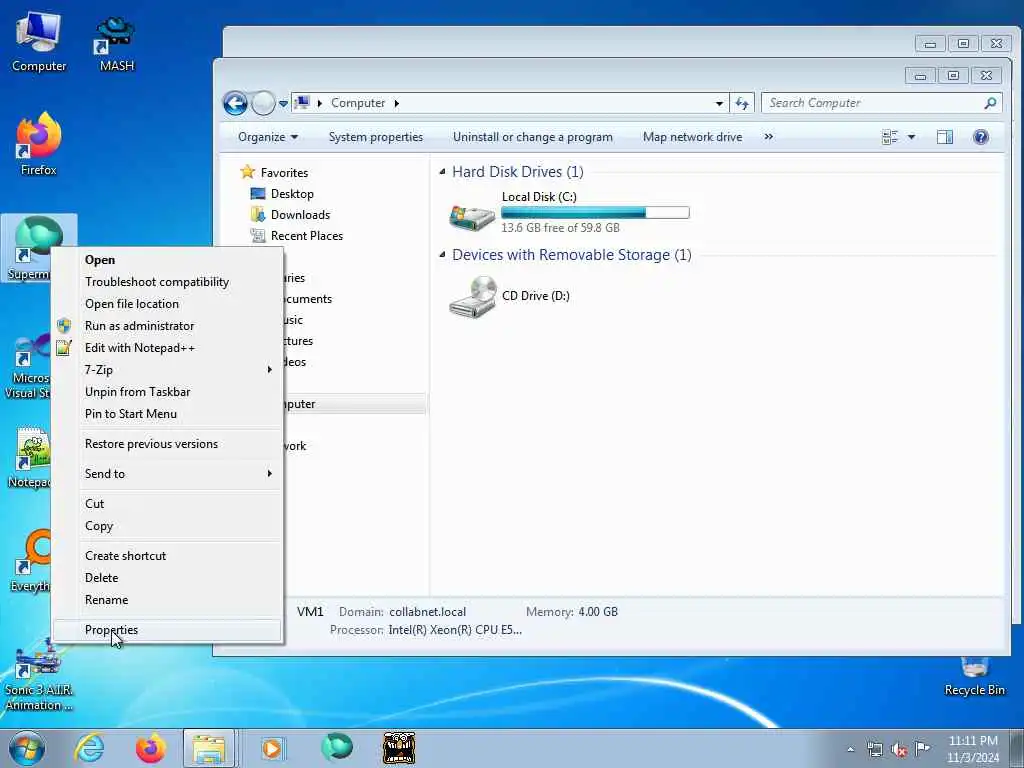Expand toolbar overflow chevron
Image resolution: width=1024 pixels, height=768 pixels.
coord(769,137)
